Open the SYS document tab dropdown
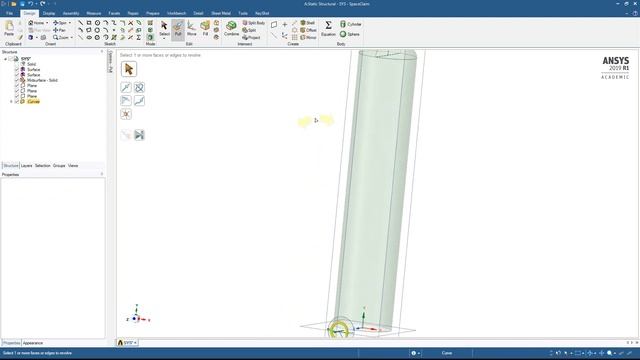The width and height of the screenshot is (640, 360). [x=135, y=343]
